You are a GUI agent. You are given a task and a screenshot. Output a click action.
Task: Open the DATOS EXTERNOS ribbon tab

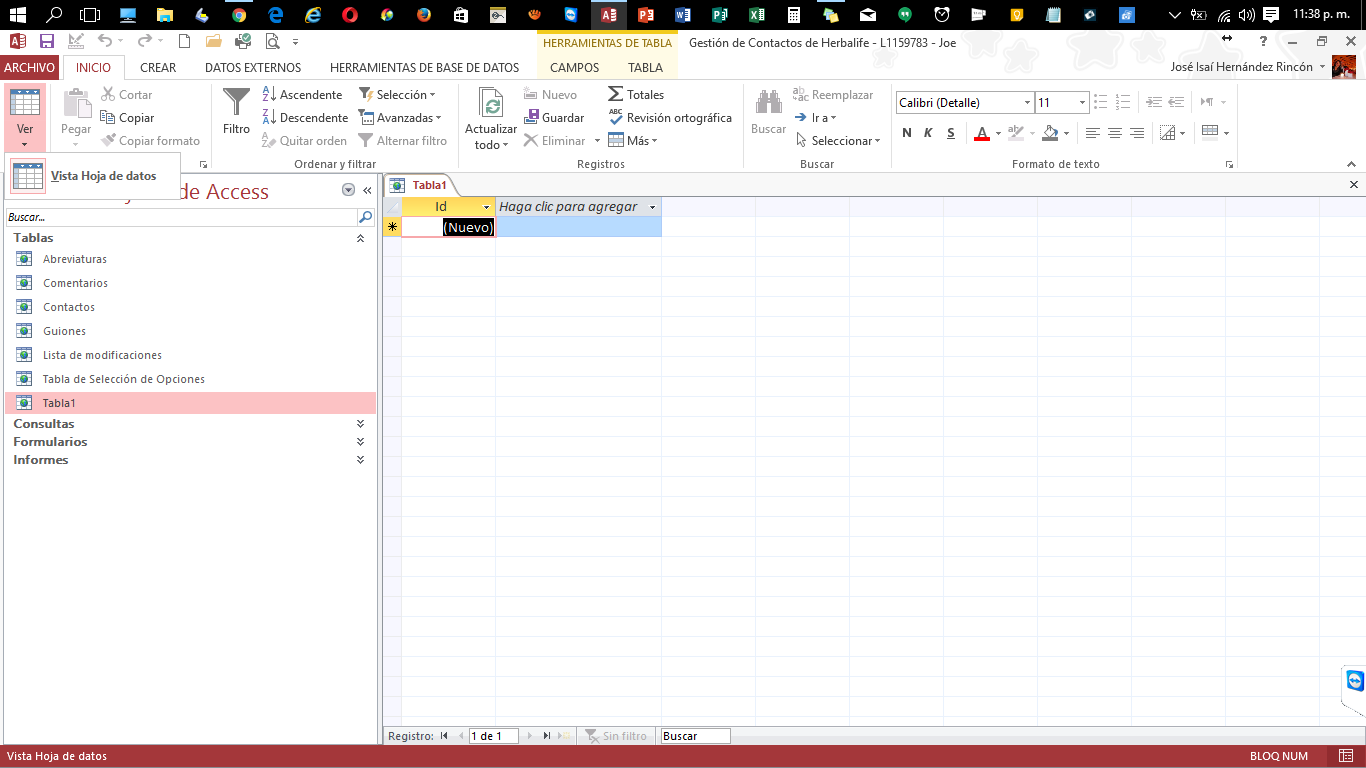pos(252,68)
